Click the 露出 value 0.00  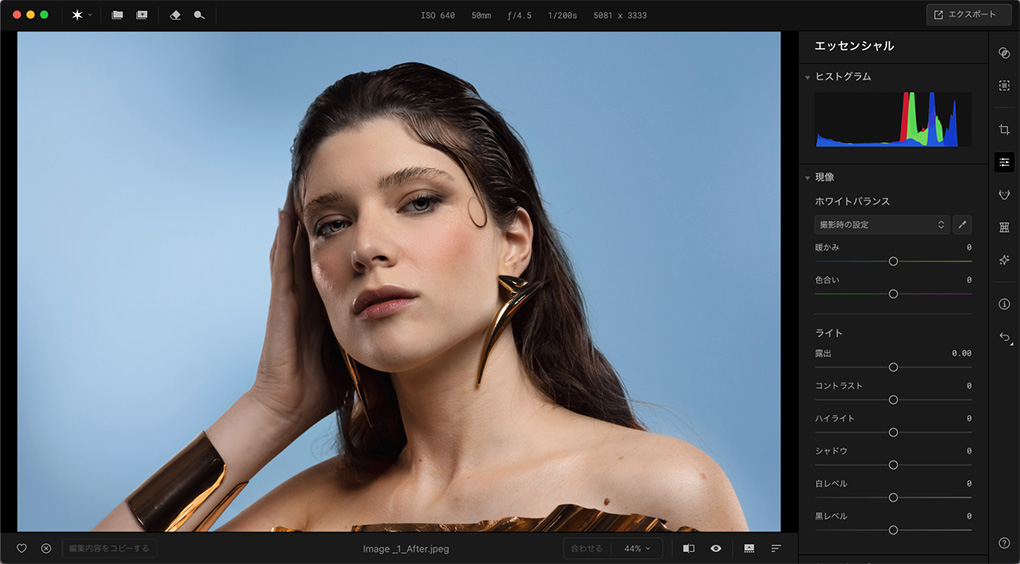[x=961, y=353]
